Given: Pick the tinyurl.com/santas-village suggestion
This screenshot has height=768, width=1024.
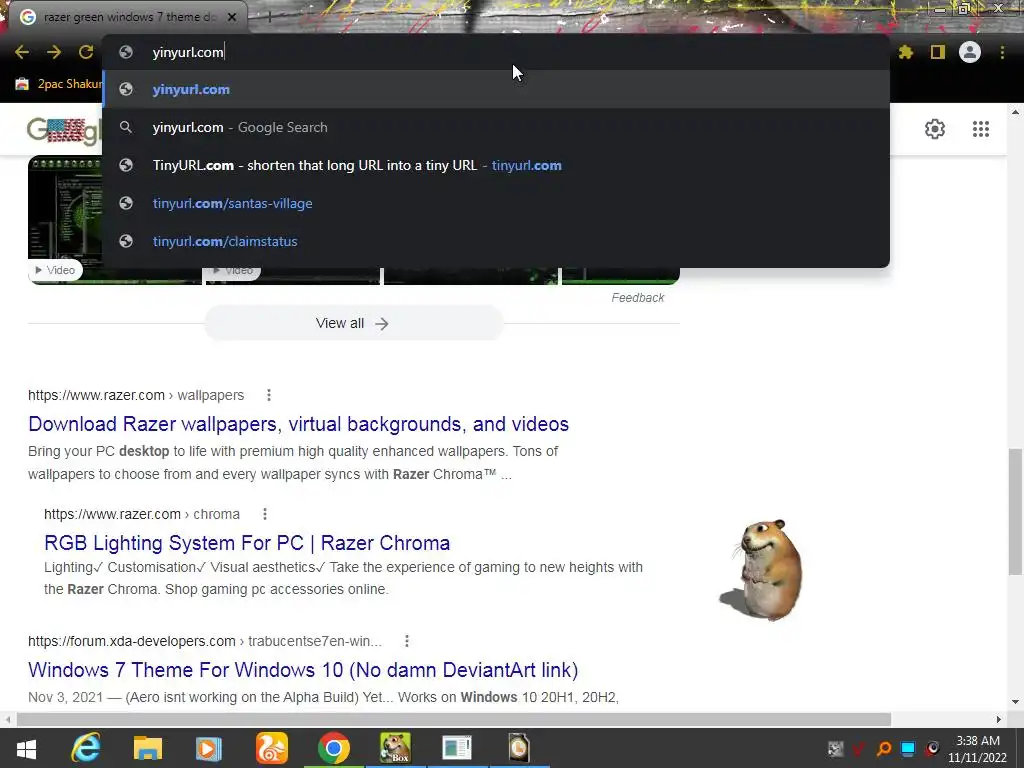Looking at the screenshot, I should [x=496, y=203].
